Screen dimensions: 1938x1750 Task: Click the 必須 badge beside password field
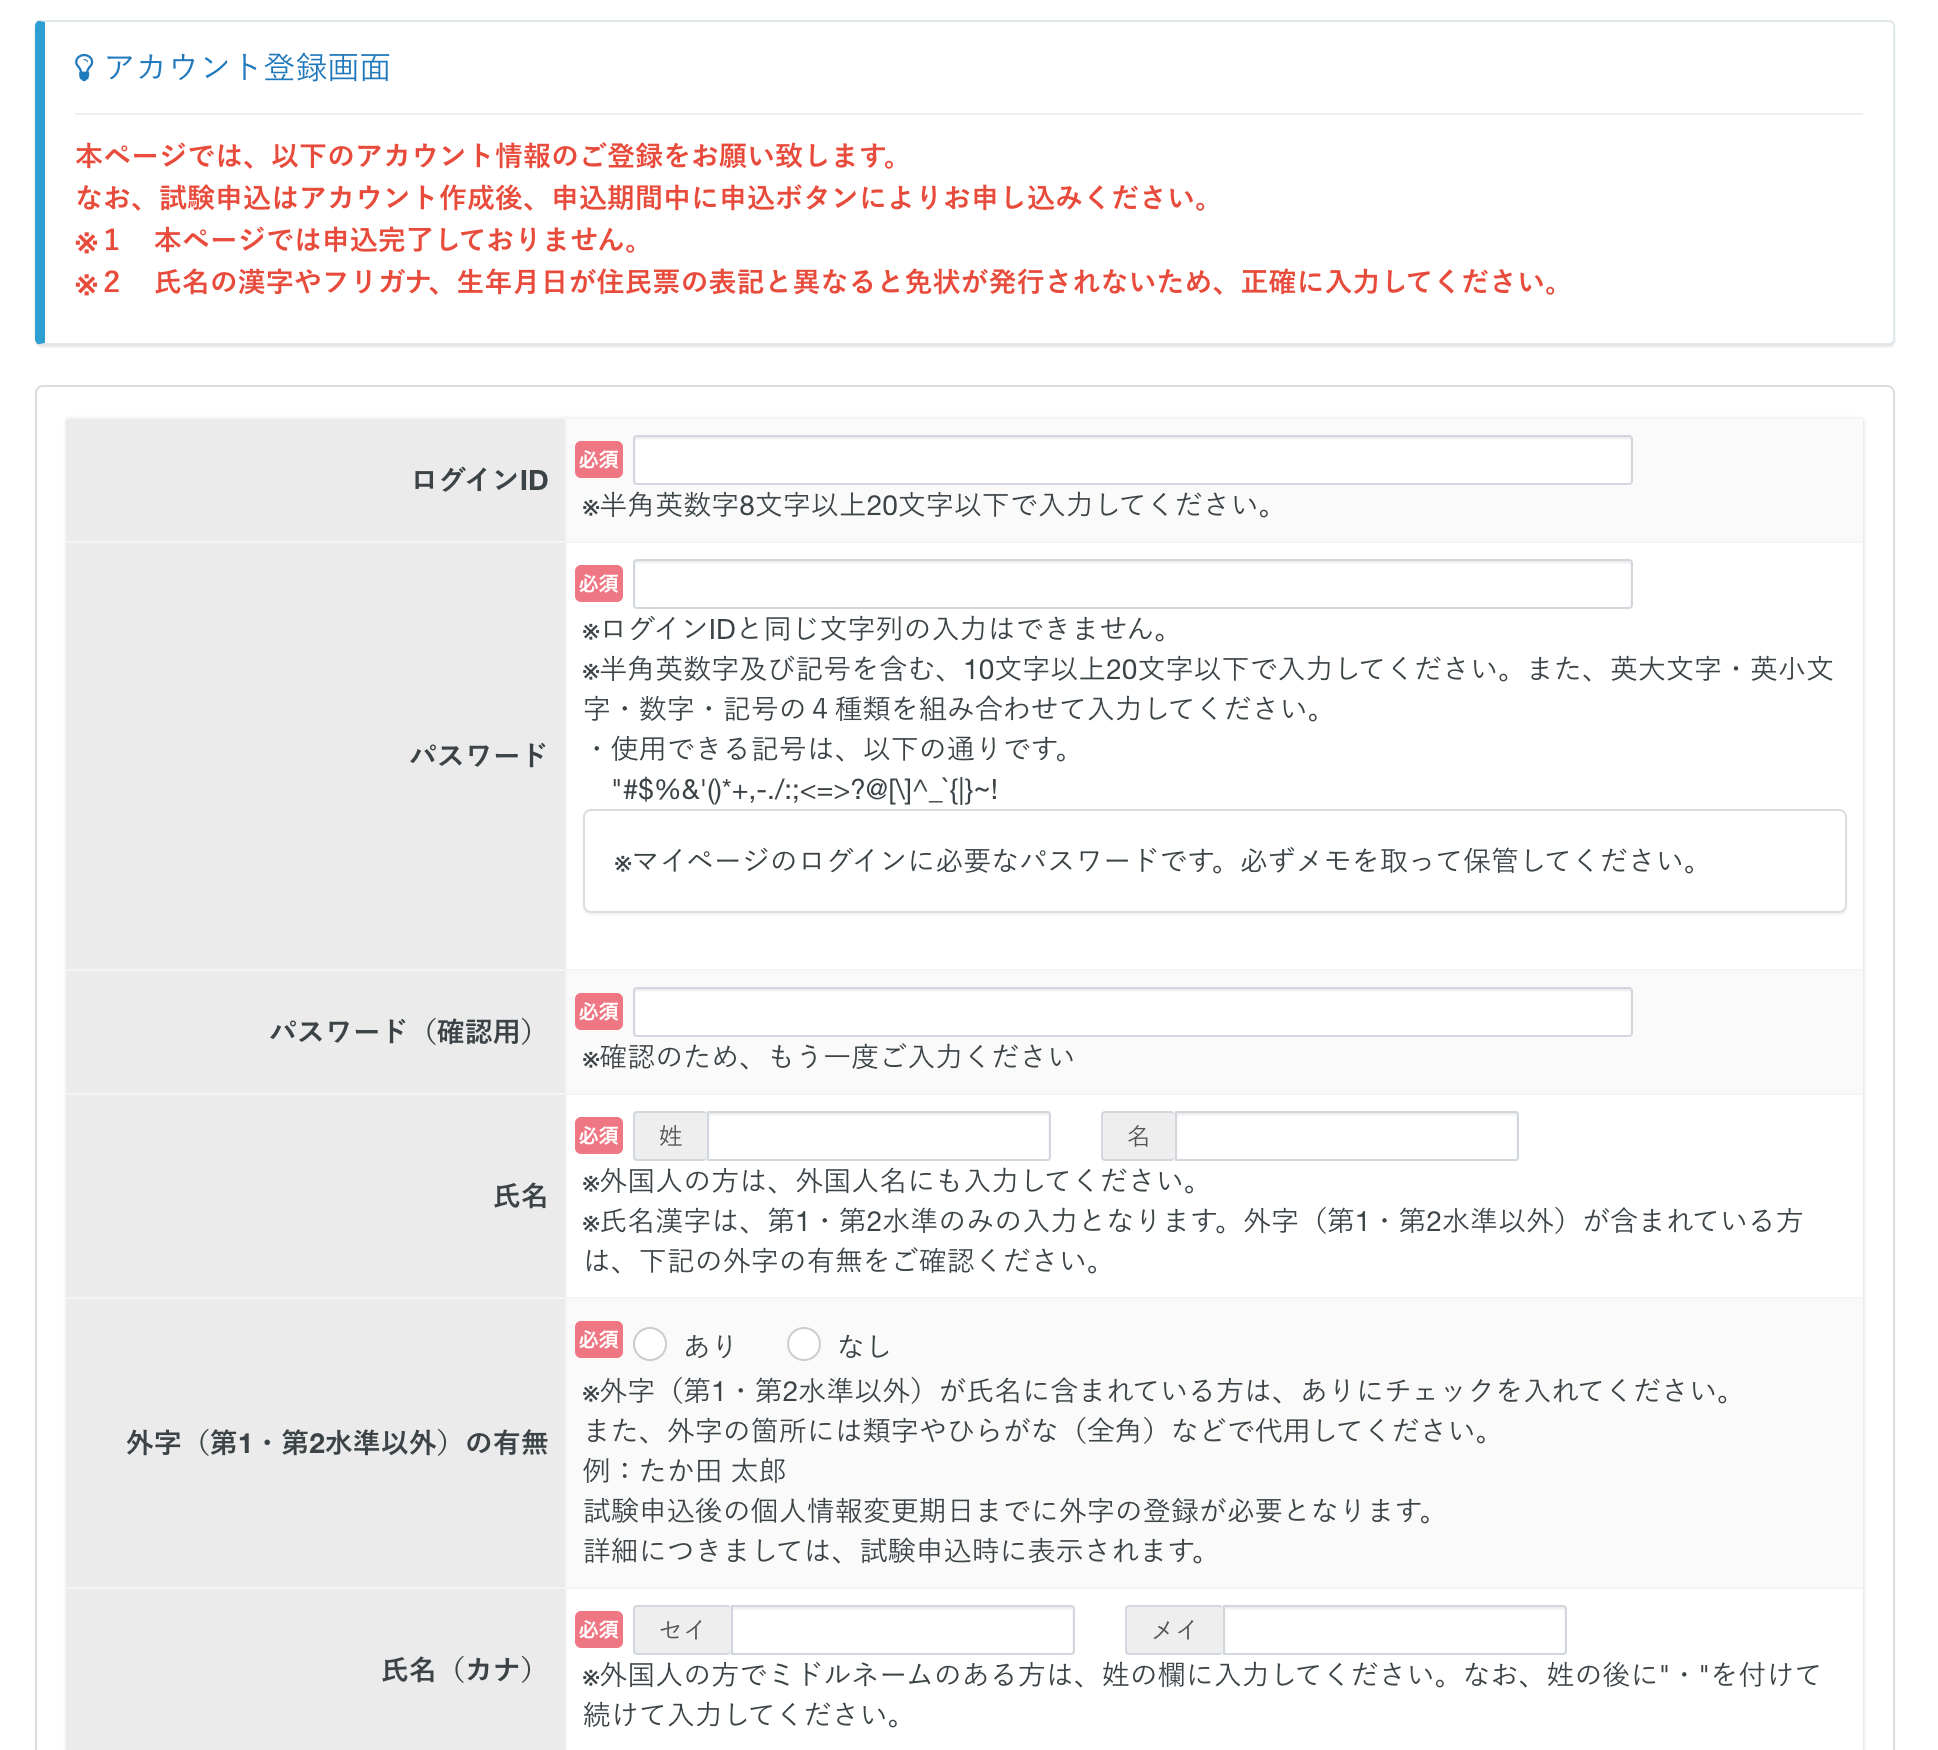(x=599, y=584)
